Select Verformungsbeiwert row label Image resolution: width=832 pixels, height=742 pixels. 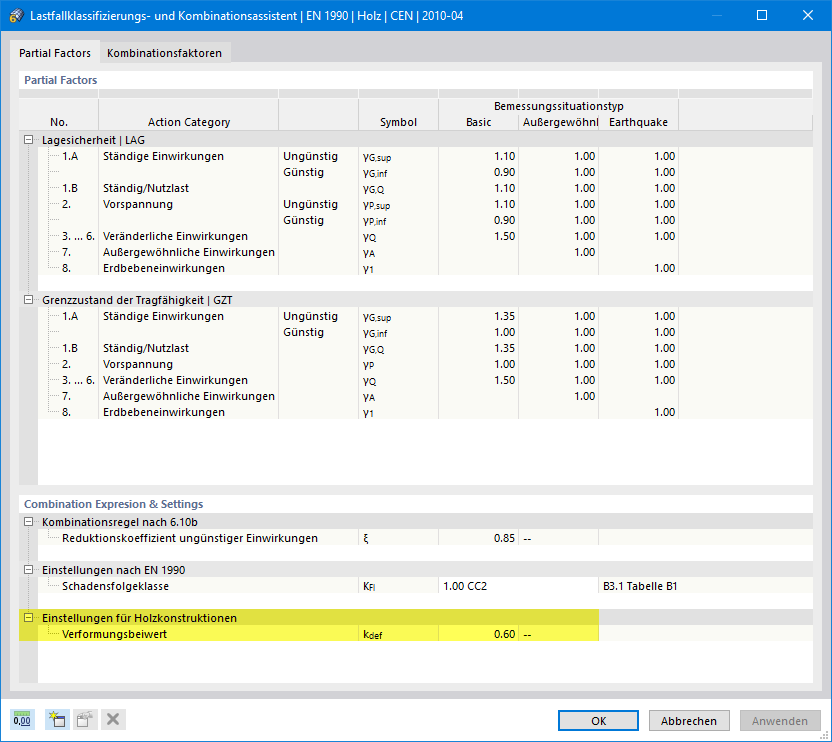114,634
